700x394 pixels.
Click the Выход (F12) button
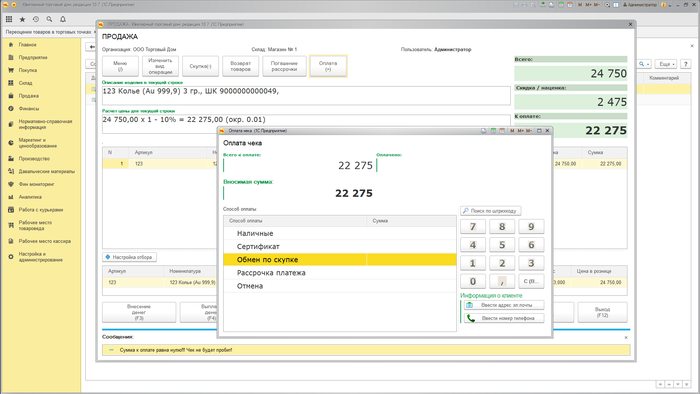click(602, 312)
